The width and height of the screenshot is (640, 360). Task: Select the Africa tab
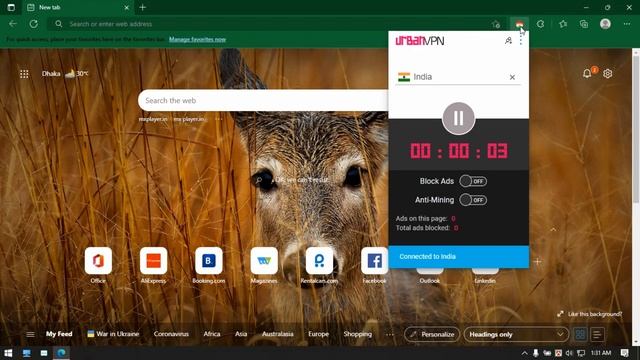point(212,334)
